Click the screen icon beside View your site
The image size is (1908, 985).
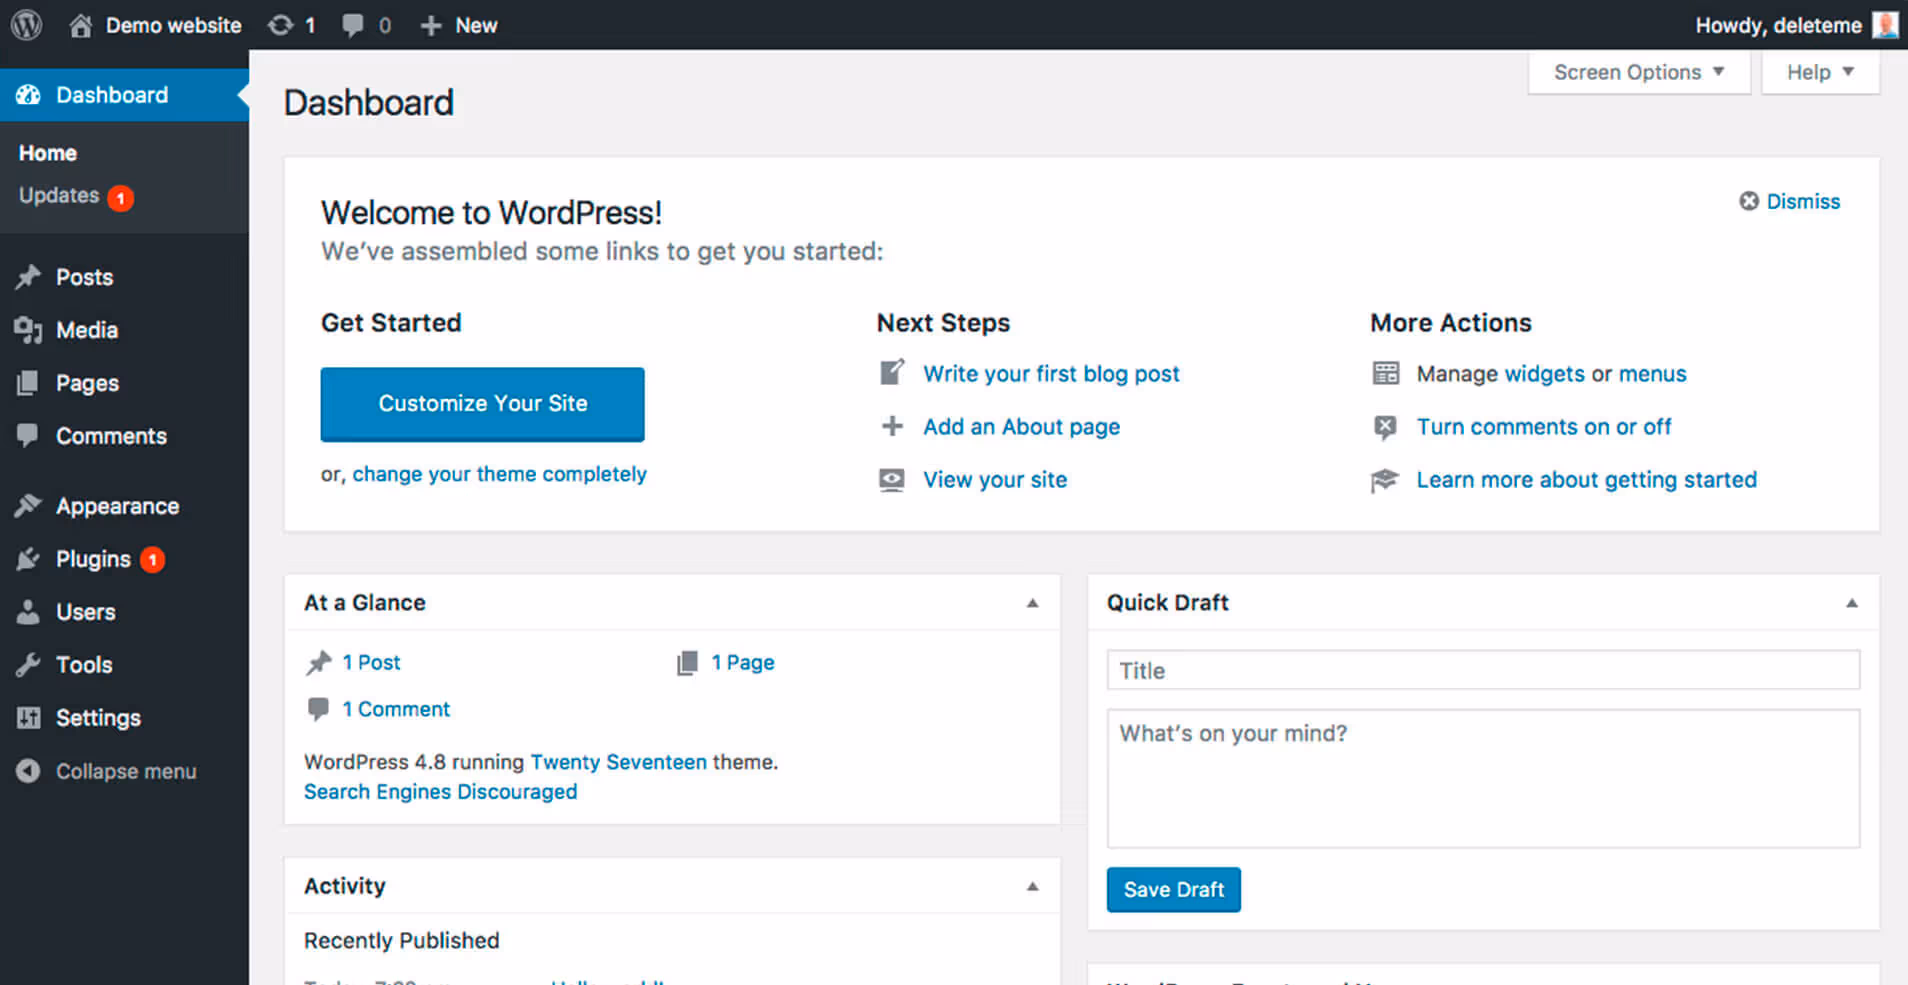point(892,480)
